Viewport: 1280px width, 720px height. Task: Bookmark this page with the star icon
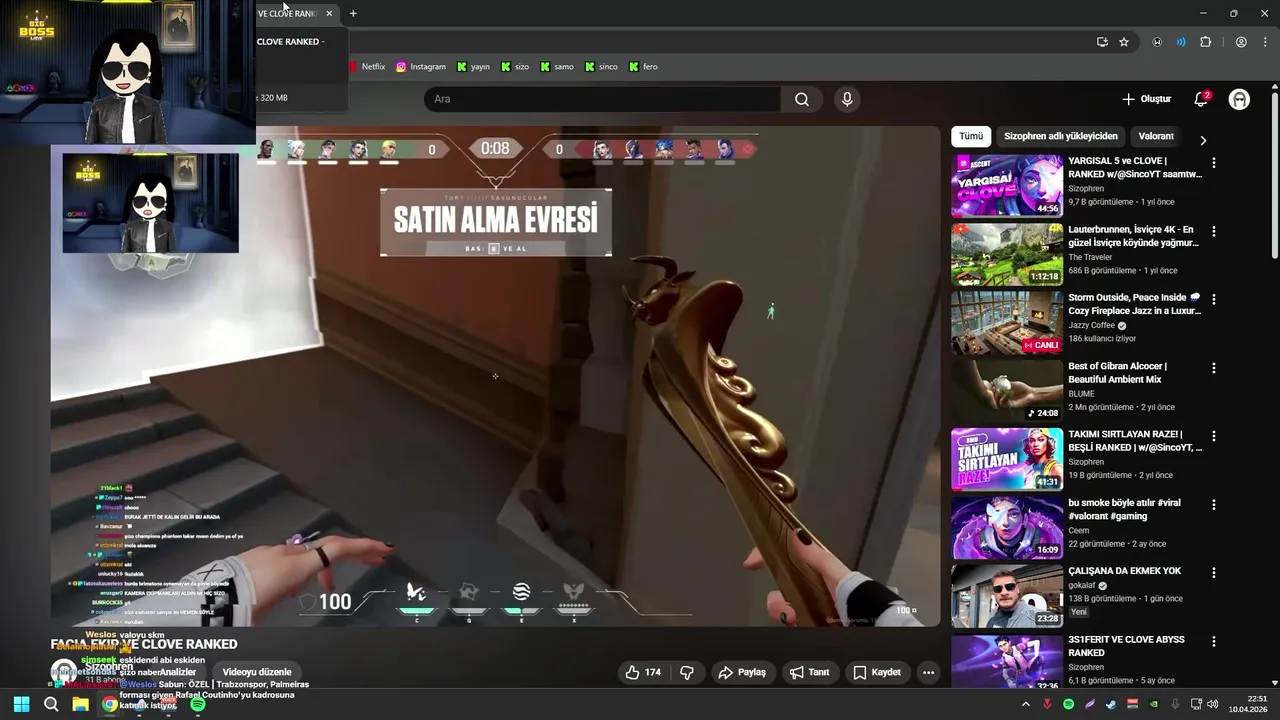[1124, 42]
